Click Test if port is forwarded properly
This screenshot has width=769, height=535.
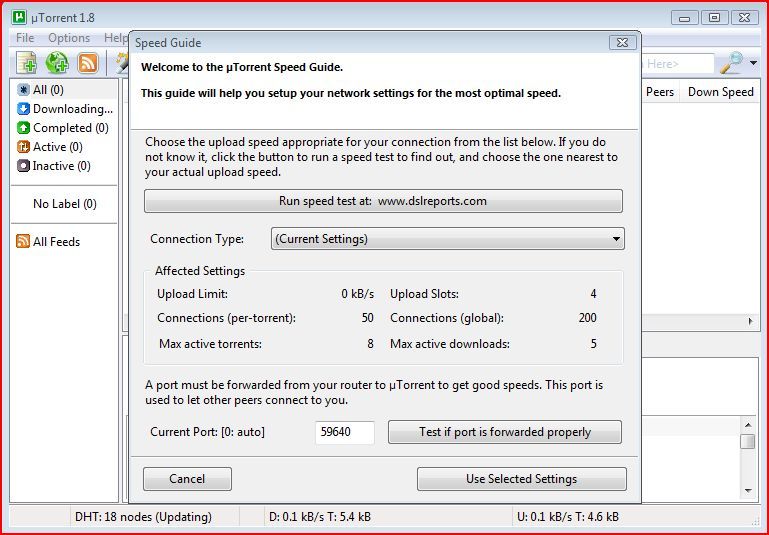pos(505,432)
